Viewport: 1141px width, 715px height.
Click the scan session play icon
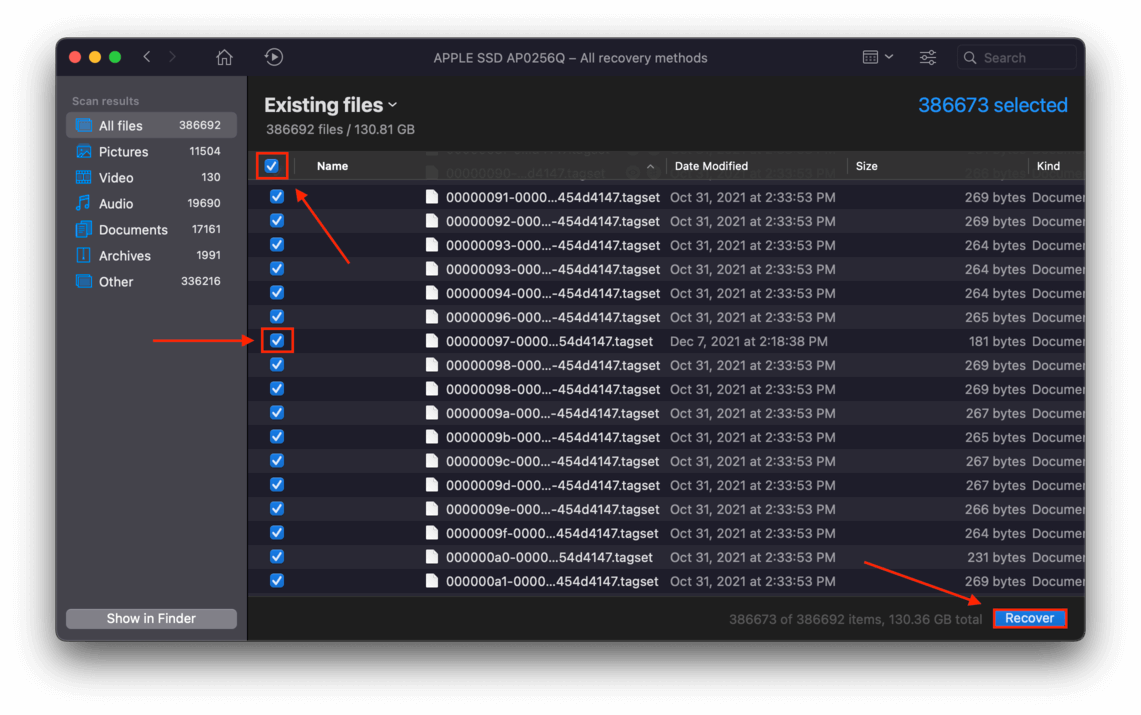[274, 57]
